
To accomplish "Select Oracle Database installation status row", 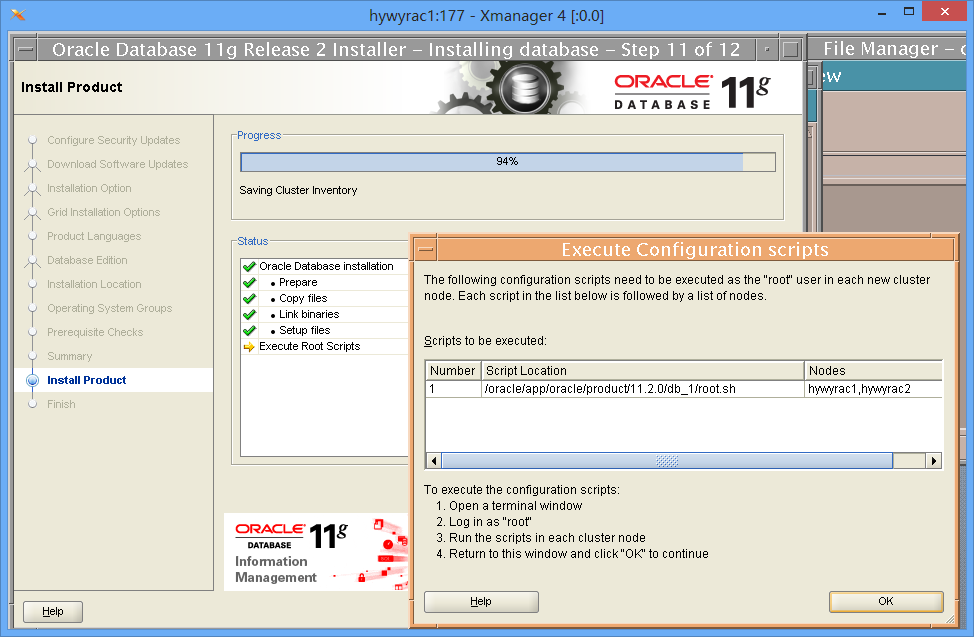I will pyautogui.click(x=325, y=267).
